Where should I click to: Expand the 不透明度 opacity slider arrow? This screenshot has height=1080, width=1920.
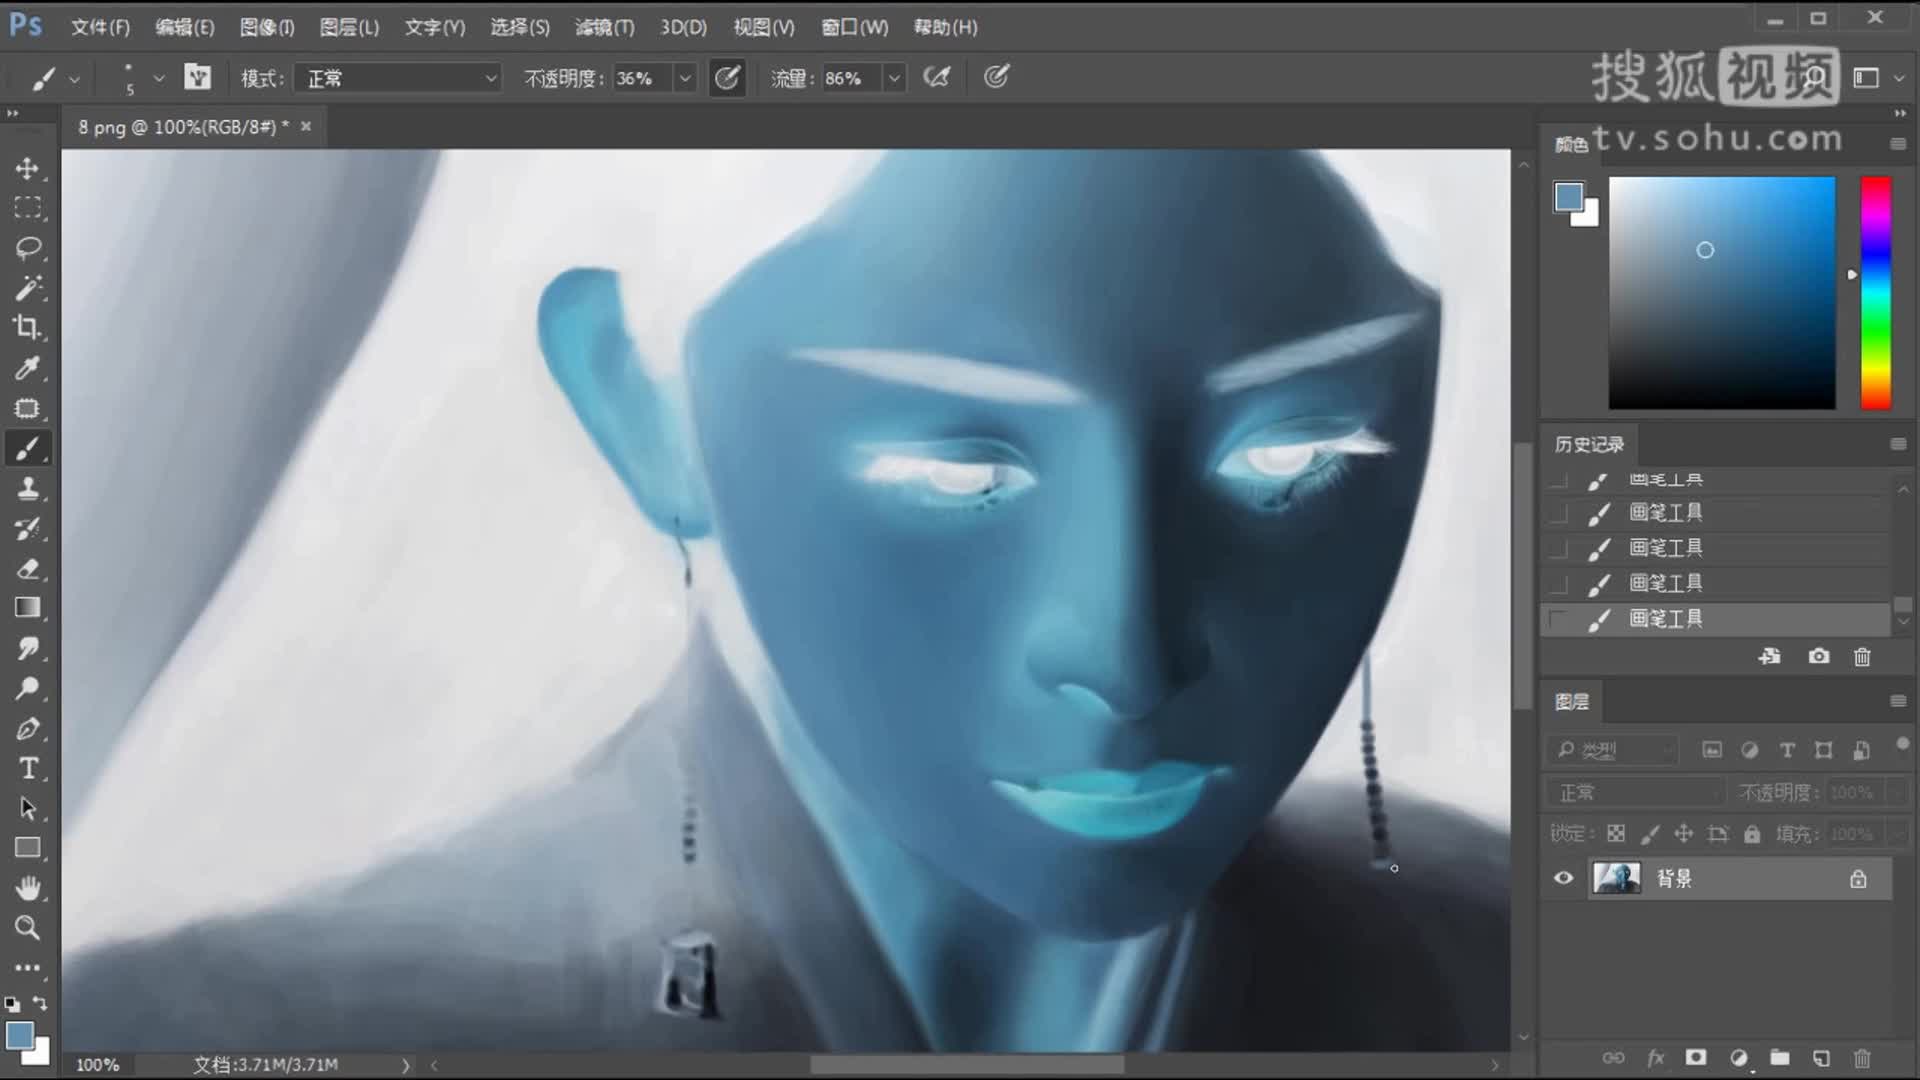point(685,78)
